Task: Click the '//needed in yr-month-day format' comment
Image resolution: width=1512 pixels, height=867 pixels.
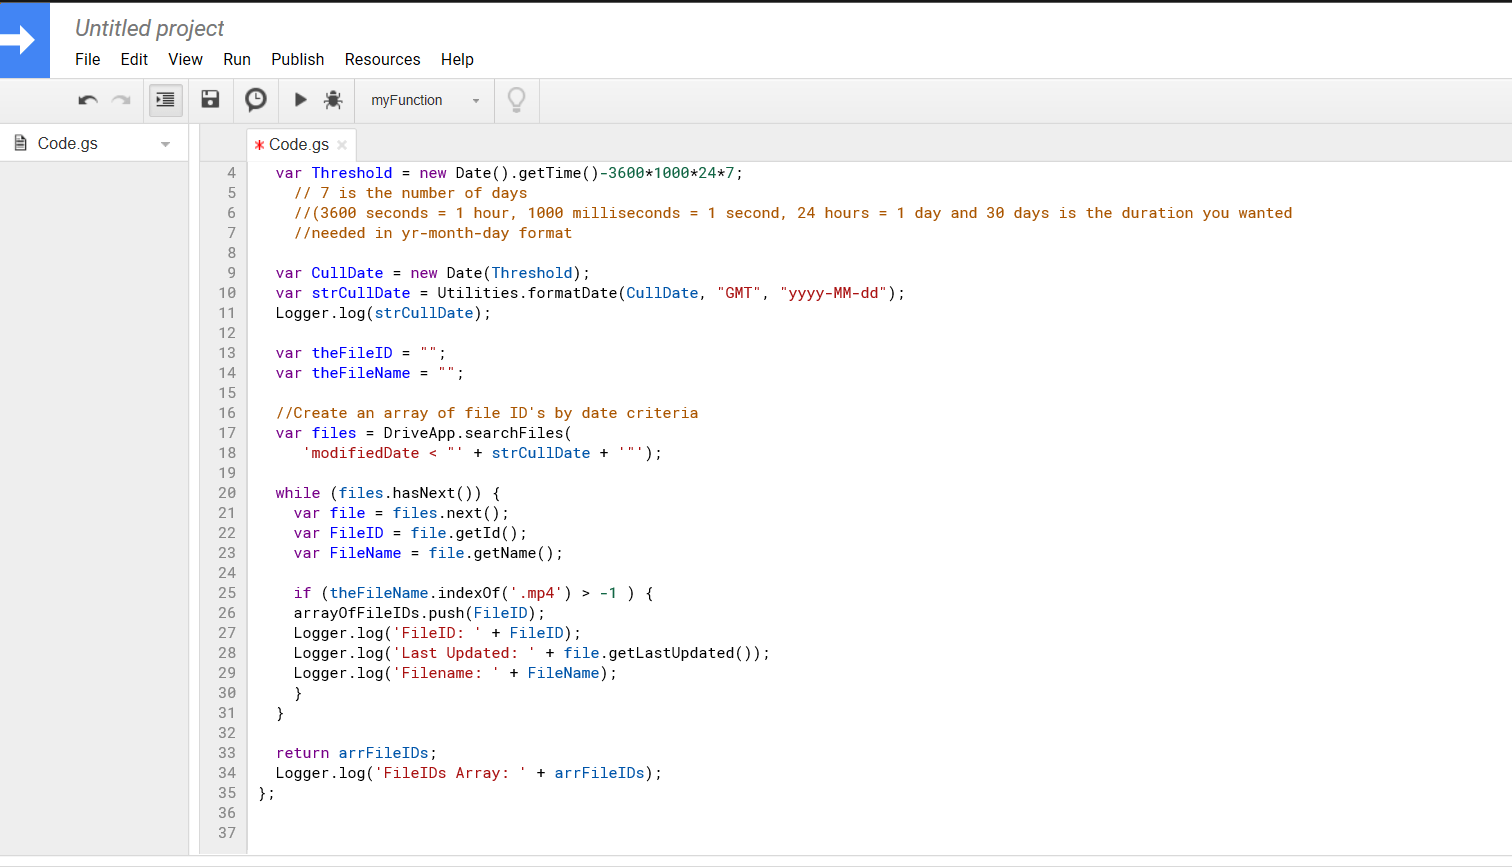Action: click(x=433, y=233)
